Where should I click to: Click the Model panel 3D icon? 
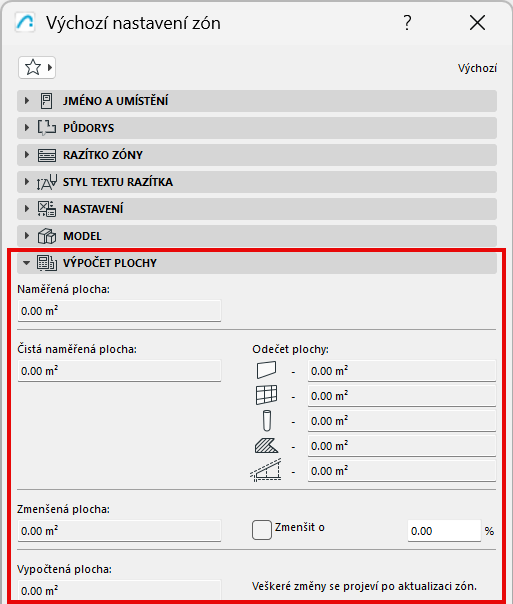pyautogui.click(x=47, y=236)
